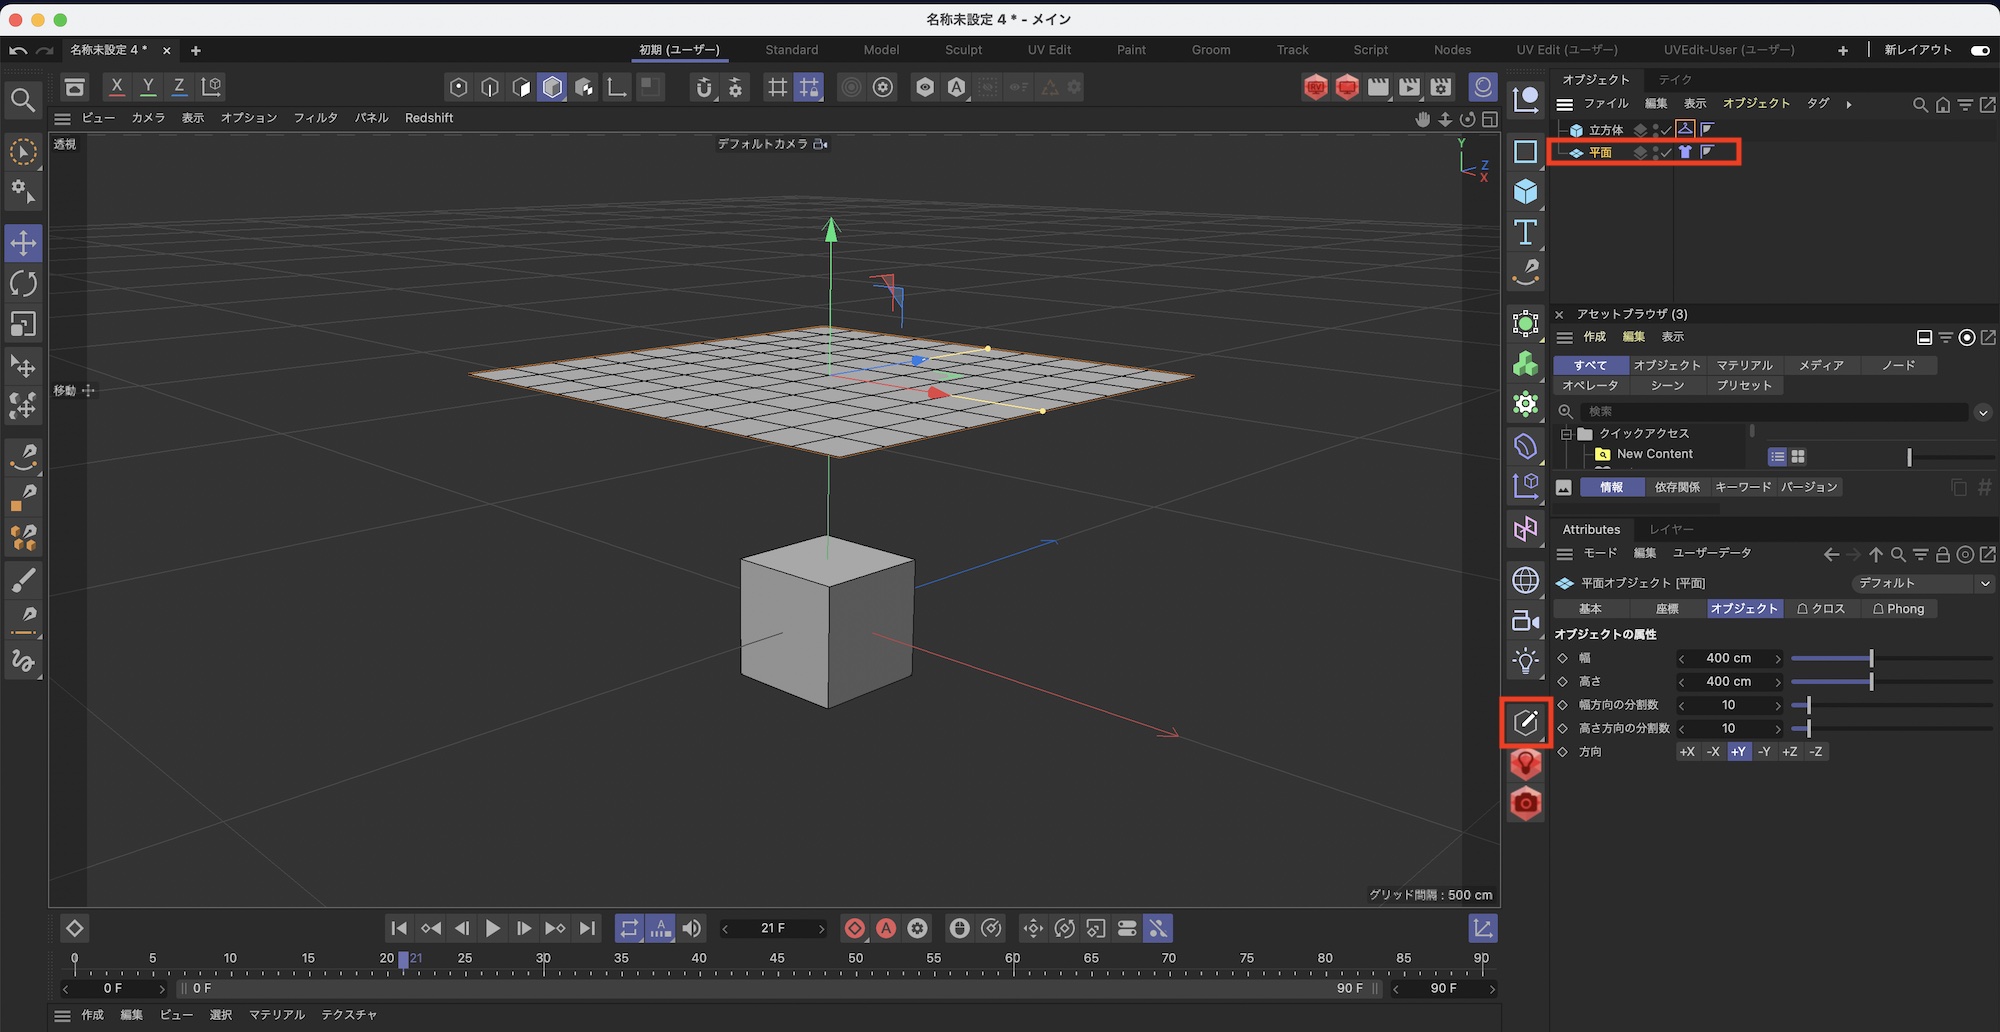Open the フィルタ viewport menu

[315, 118]
